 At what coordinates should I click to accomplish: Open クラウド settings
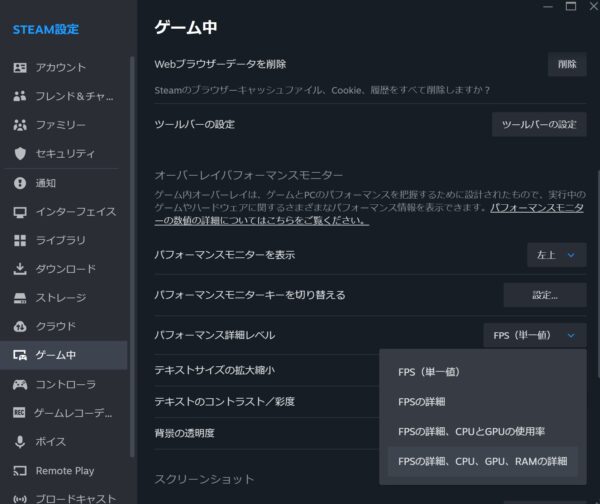(64, 326)
